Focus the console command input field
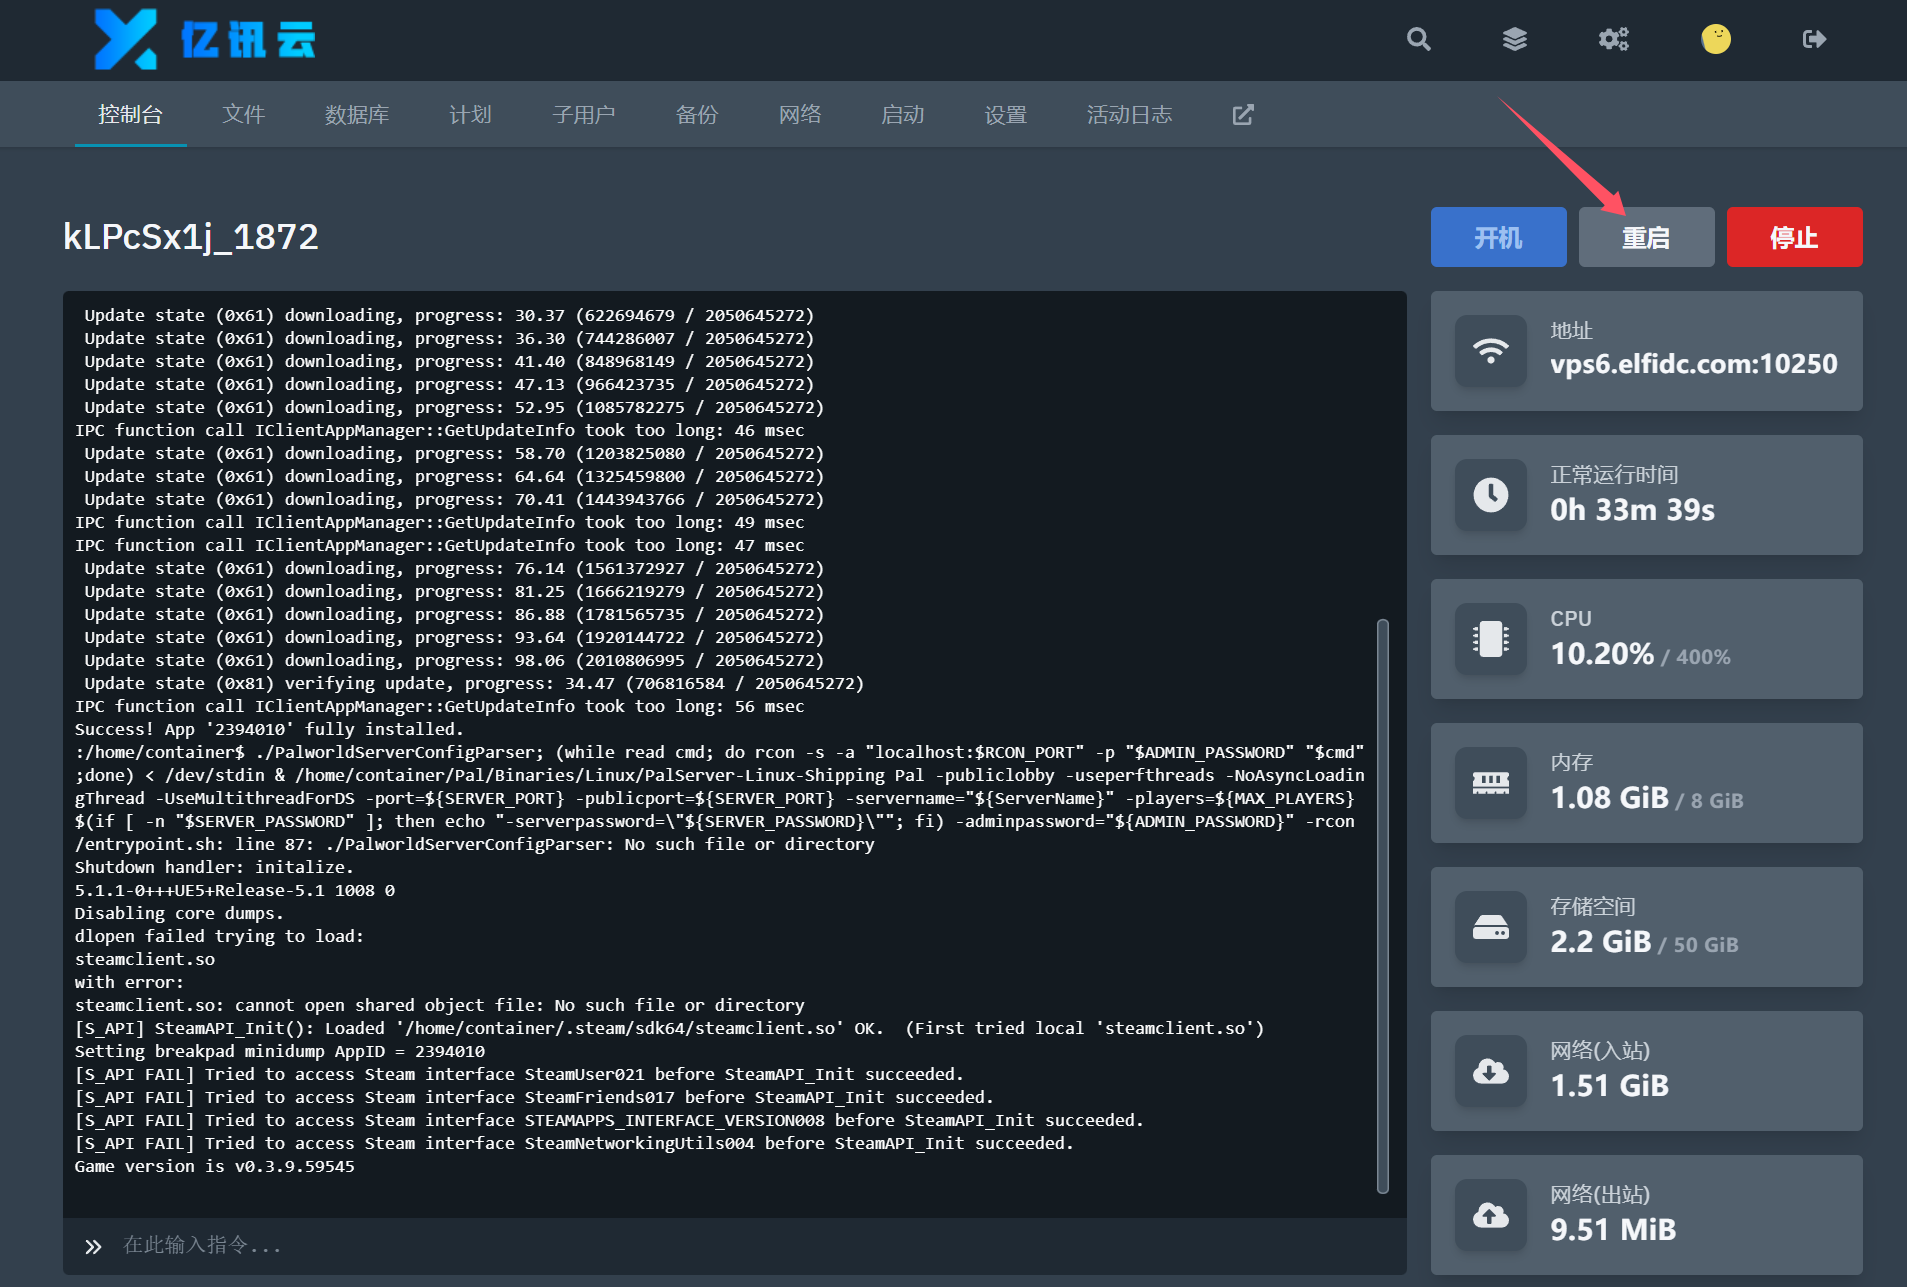The width and height of the screenshot is (1907, 1287). pyautogui.click(x=735, y=1246)
